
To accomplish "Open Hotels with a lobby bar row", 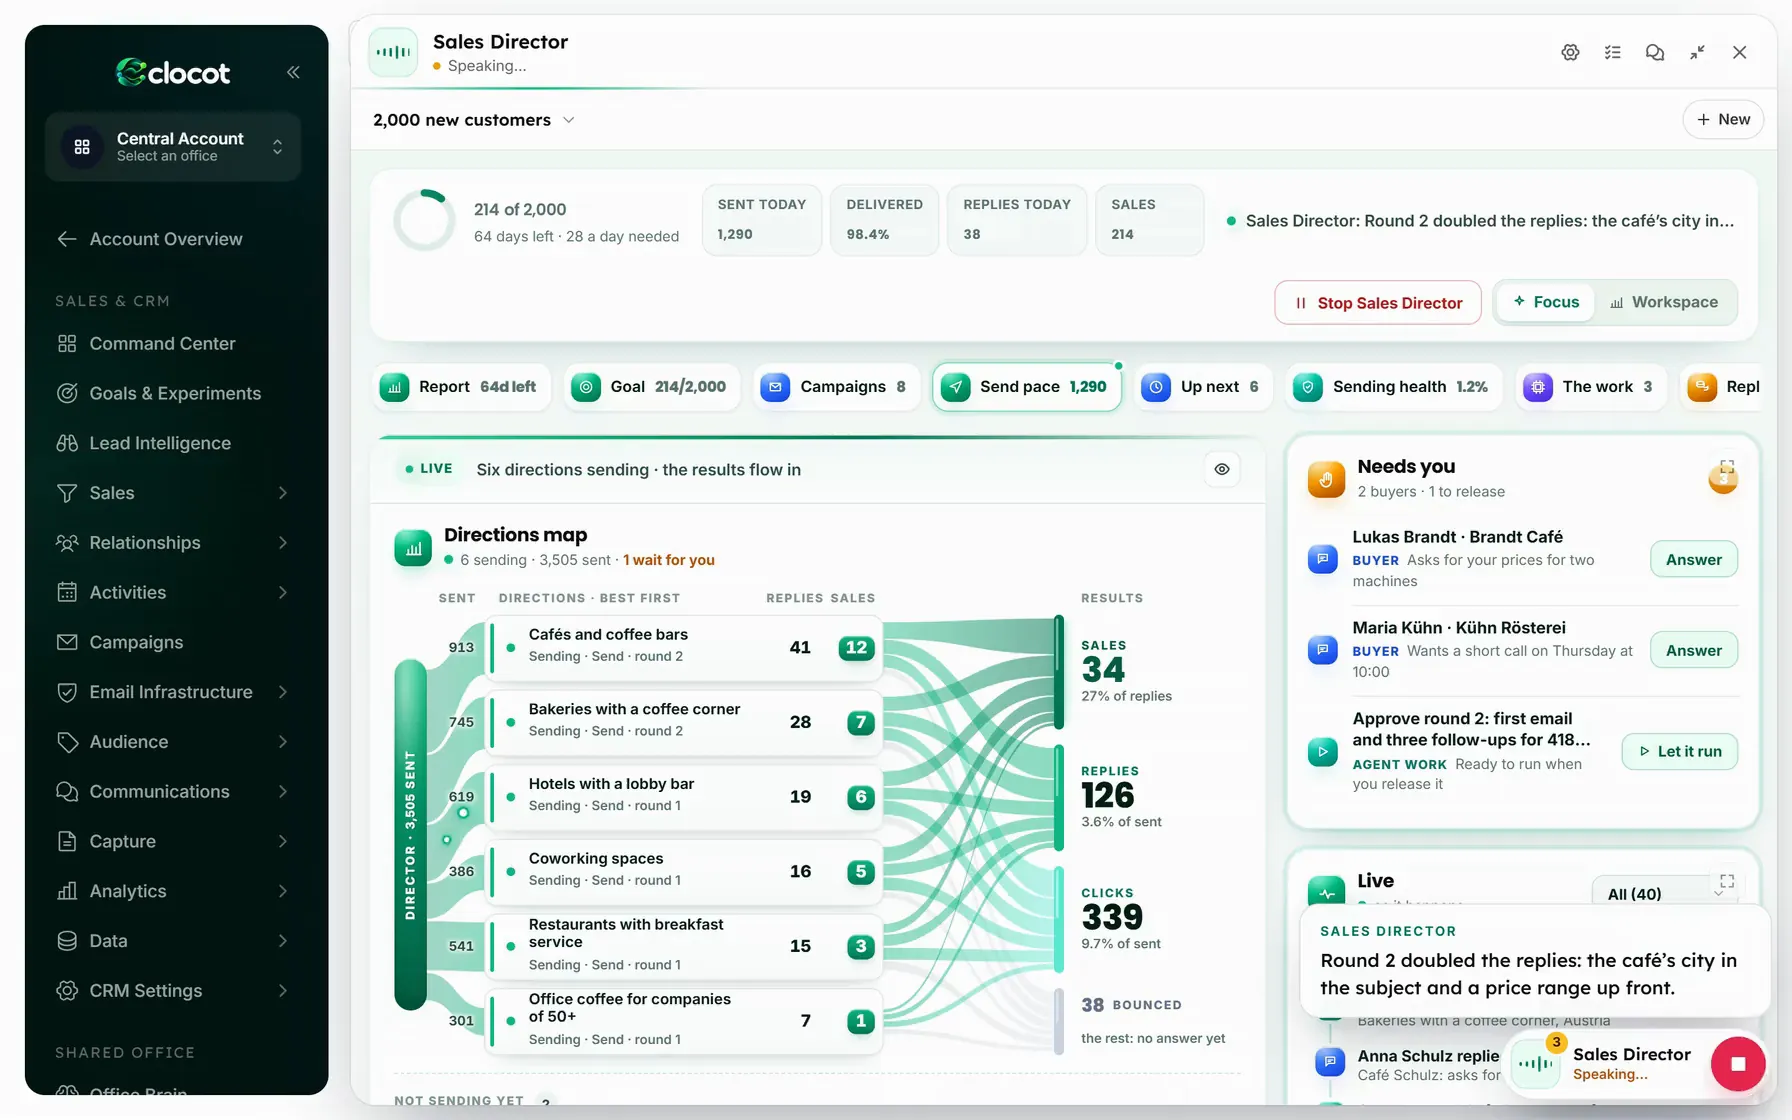I will pyautogui.click(x=685, y=796).
